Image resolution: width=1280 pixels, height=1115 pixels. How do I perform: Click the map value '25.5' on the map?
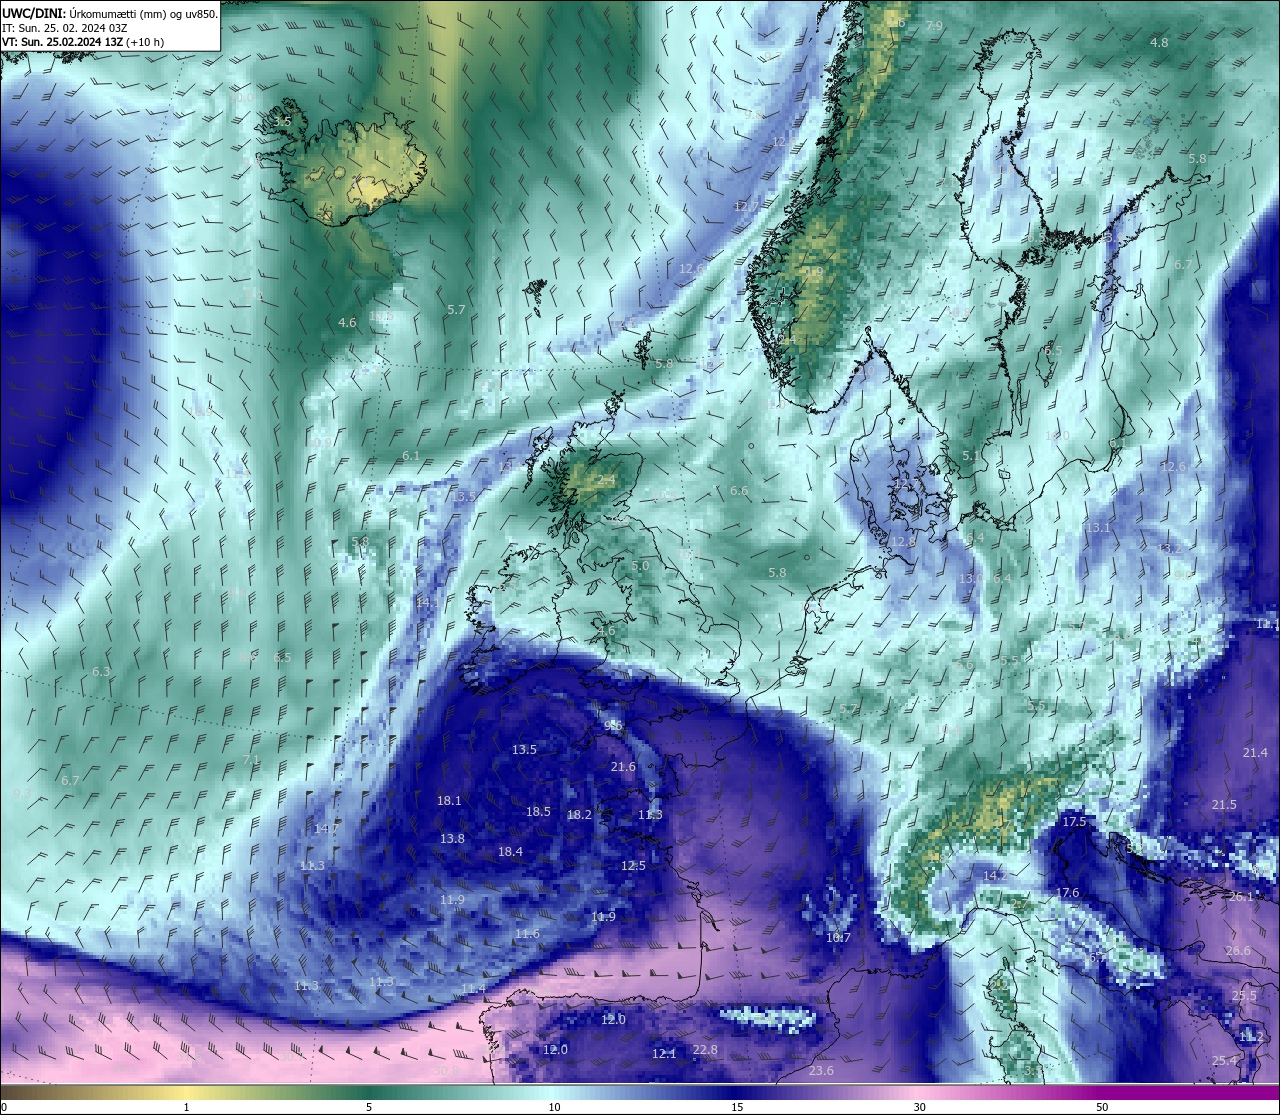[1244, 996]
